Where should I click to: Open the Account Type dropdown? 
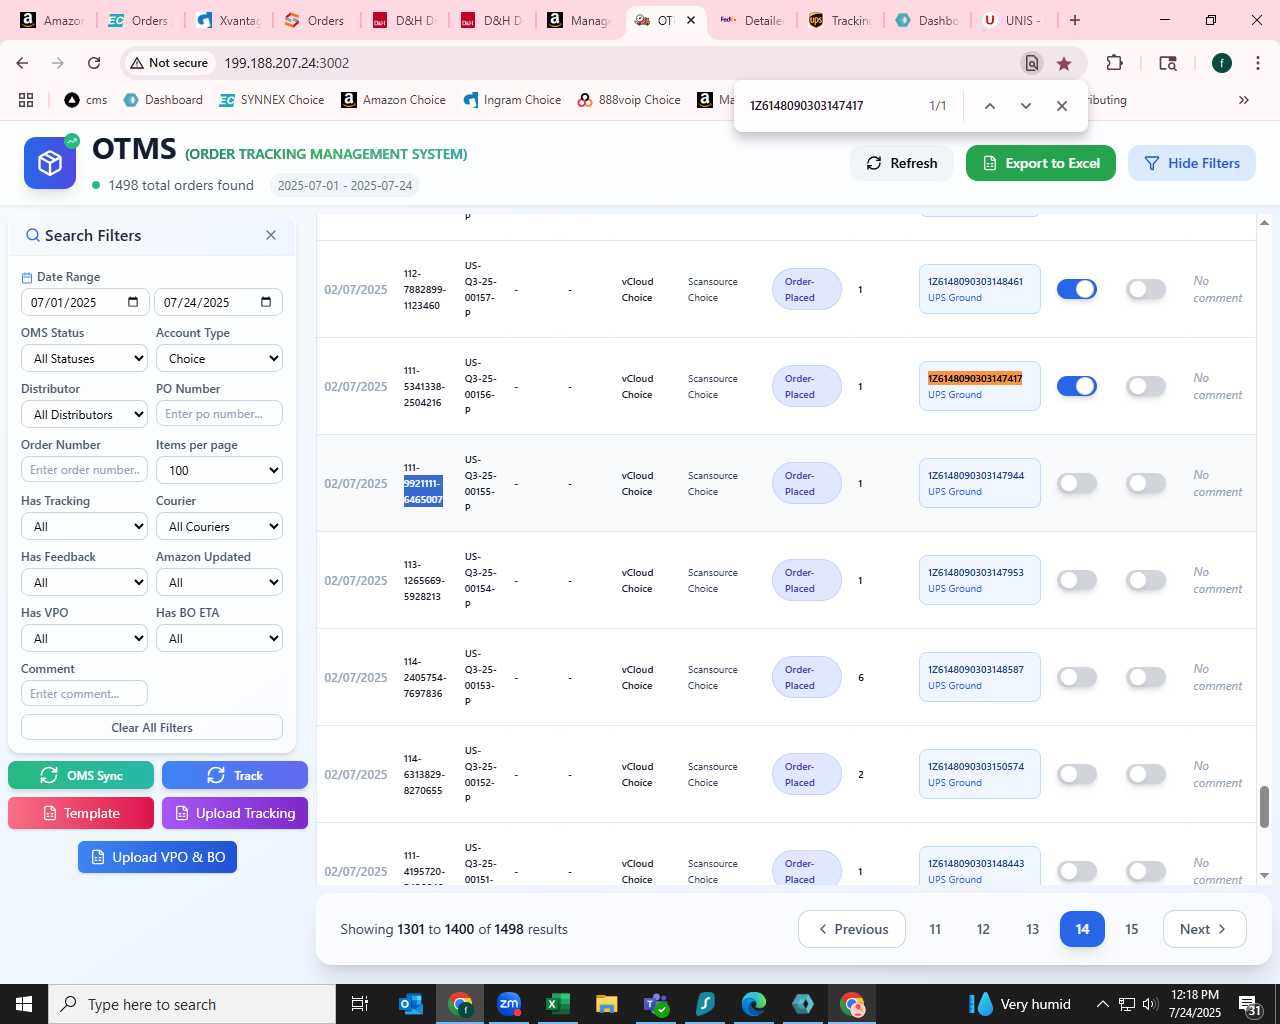point(219,358)
